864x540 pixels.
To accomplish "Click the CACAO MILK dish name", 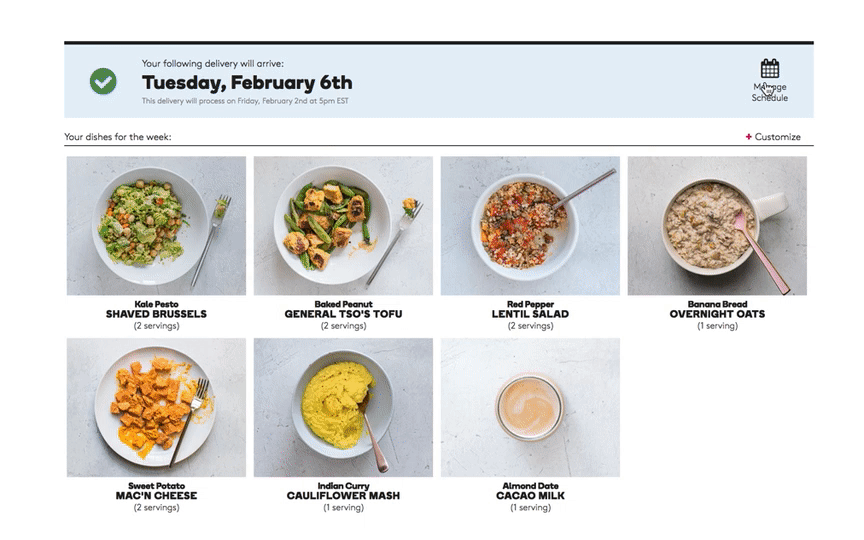I will [x=530, y=496].
